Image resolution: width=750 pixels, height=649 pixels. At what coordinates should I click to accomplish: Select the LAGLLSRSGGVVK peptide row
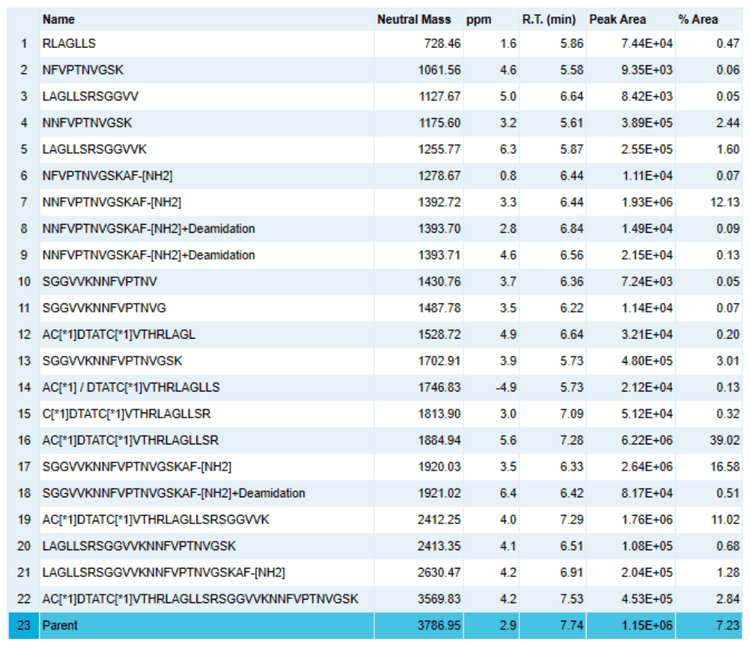click(x=94, y=150)
